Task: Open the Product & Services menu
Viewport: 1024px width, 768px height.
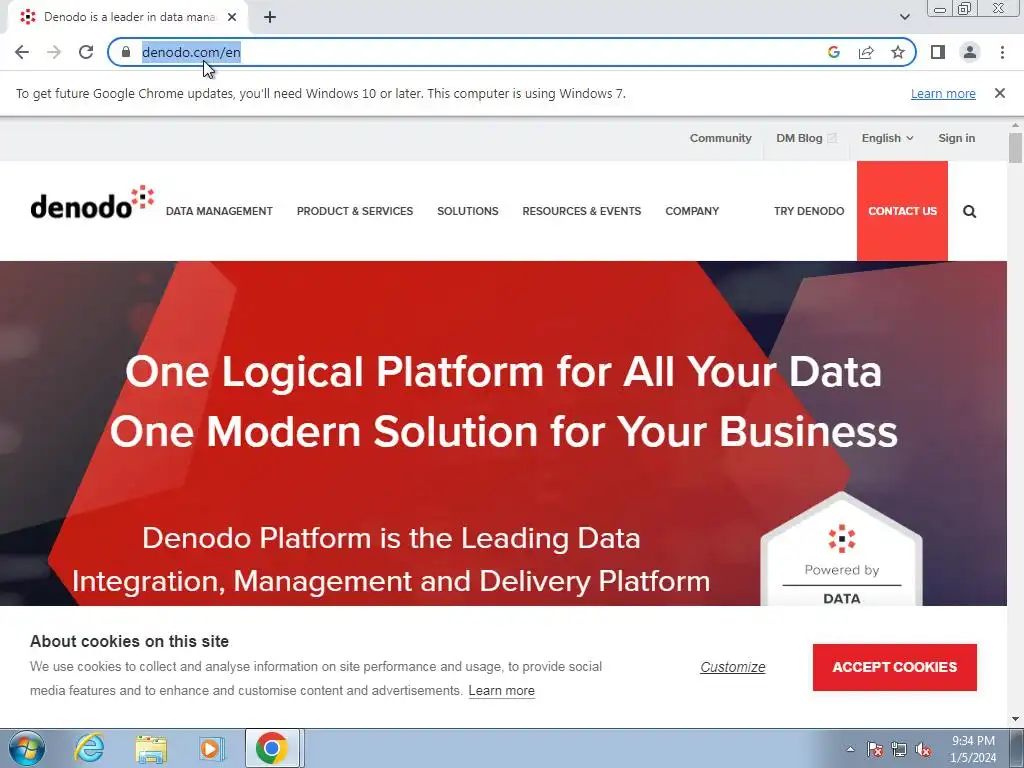Action: 355,211
